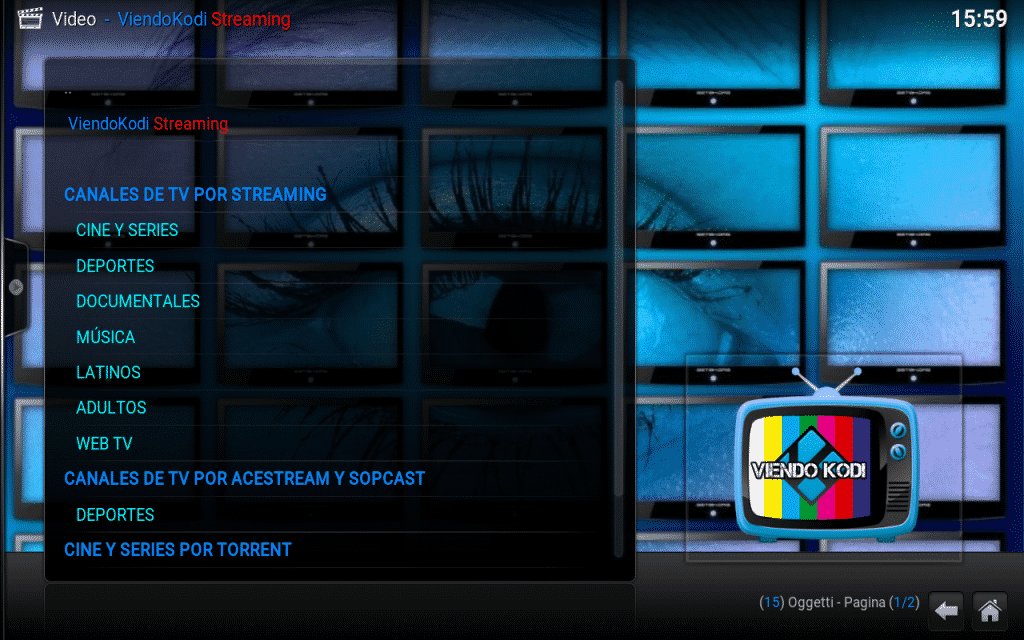Open the CINE Y SERIES entry
The width and height of the screenshot is (1024, 640).
[127, 230]
